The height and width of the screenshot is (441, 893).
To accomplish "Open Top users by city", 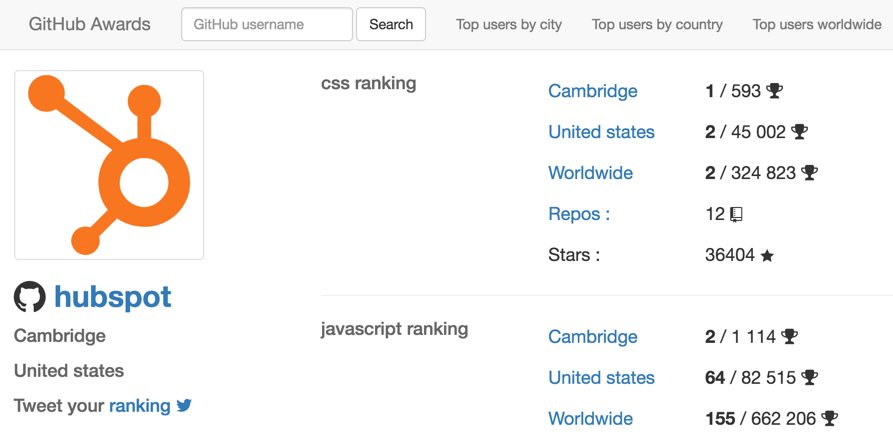I will 509,24.
